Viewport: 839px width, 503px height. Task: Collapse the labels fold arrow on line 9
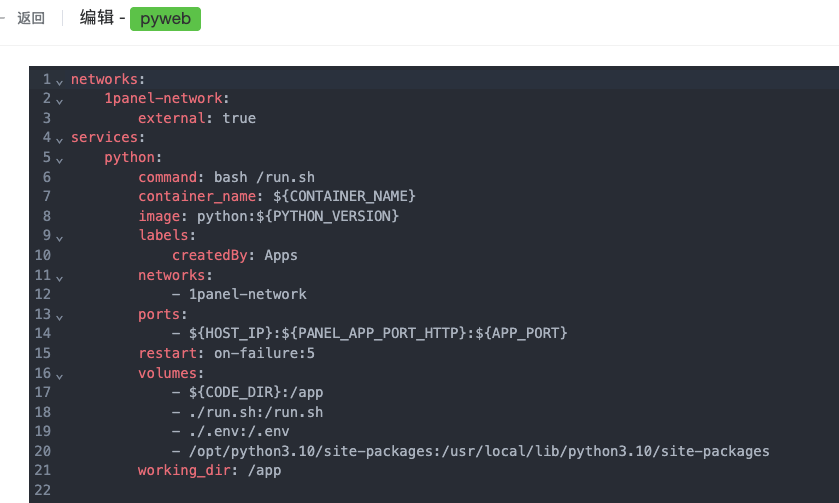click(x=59, y=238)
